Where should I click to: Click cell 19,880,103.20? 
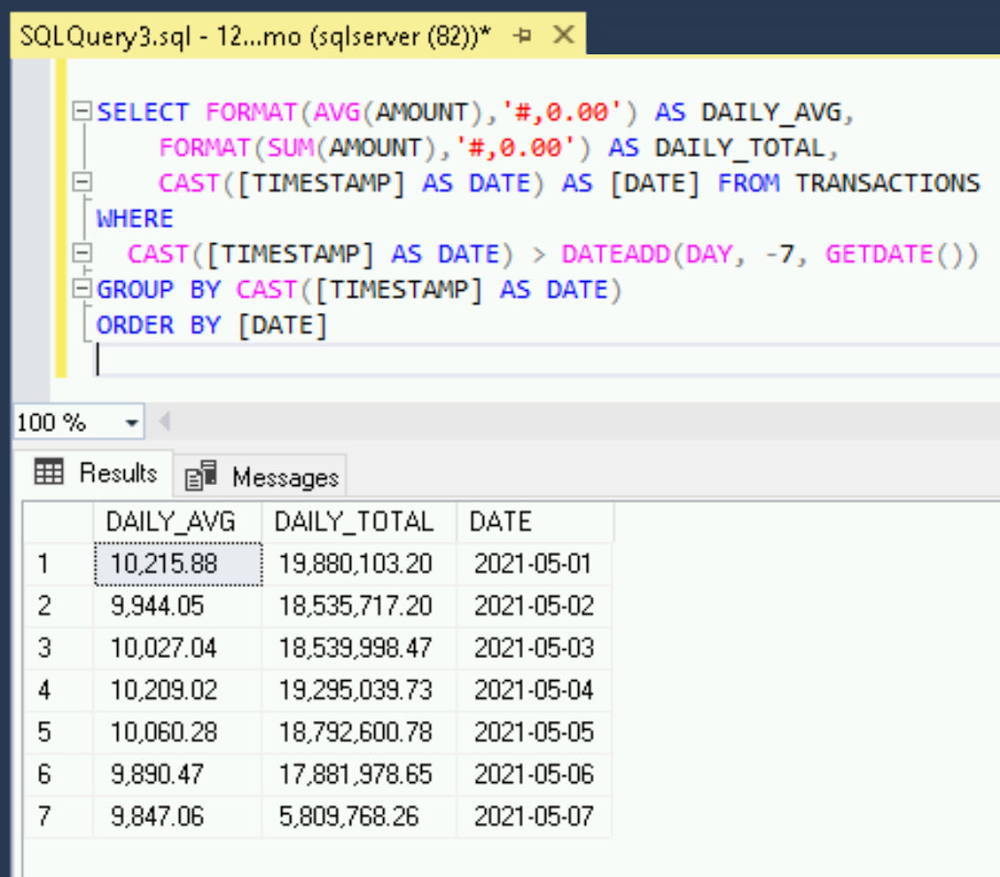[359, 564]
